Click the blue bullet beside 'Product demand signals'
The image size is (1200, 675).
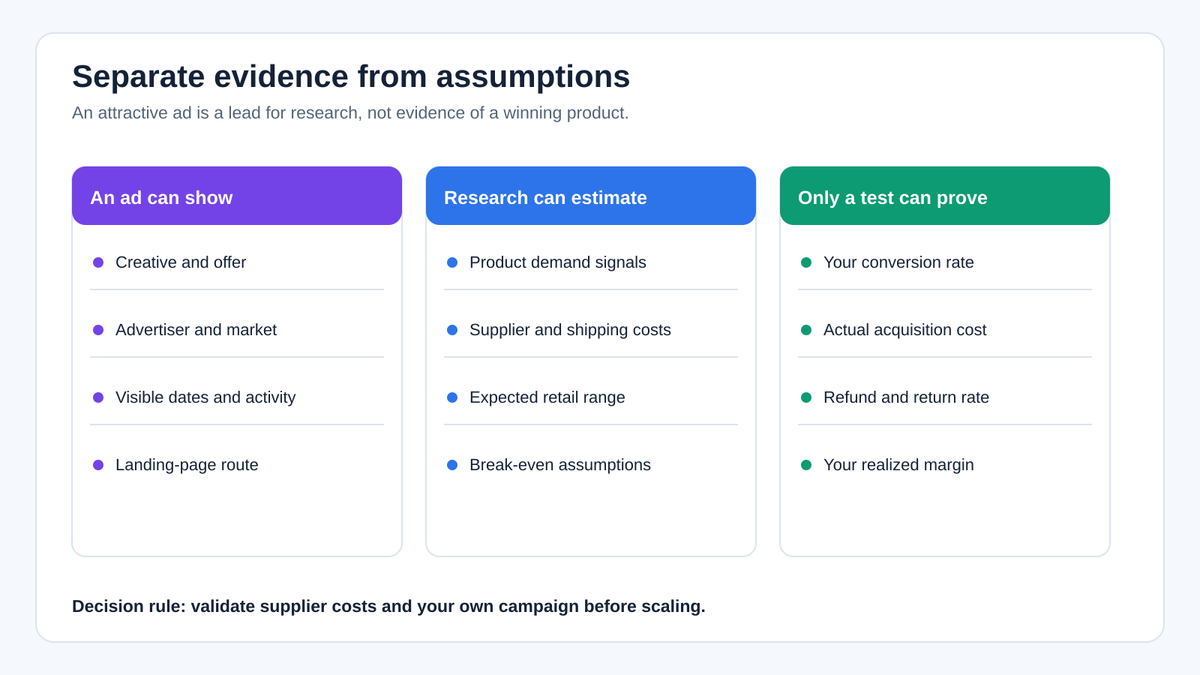452,262
